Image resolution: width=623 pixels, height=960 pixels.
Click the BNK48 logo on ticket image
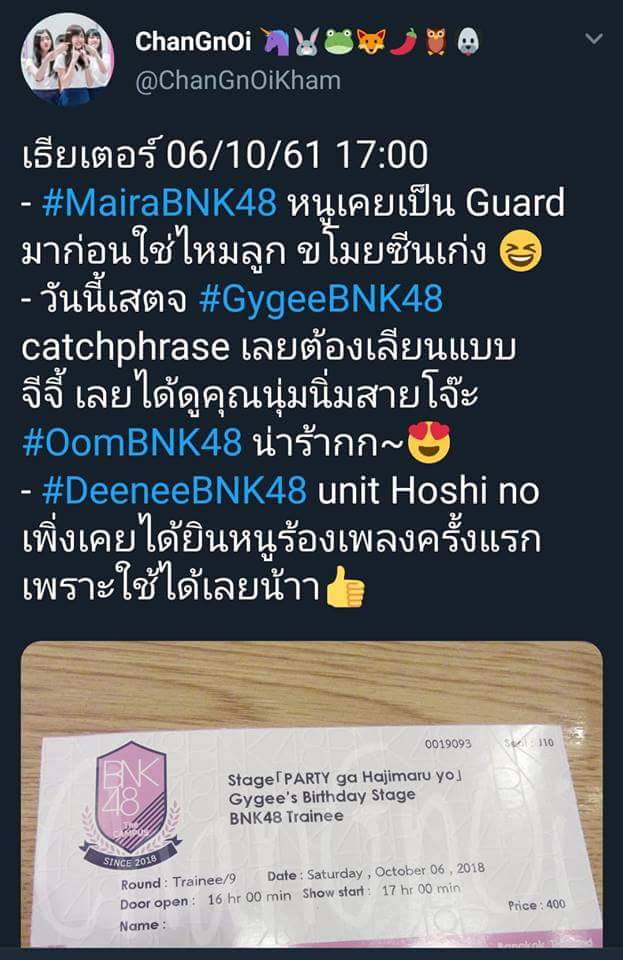[x=131, y=805]
